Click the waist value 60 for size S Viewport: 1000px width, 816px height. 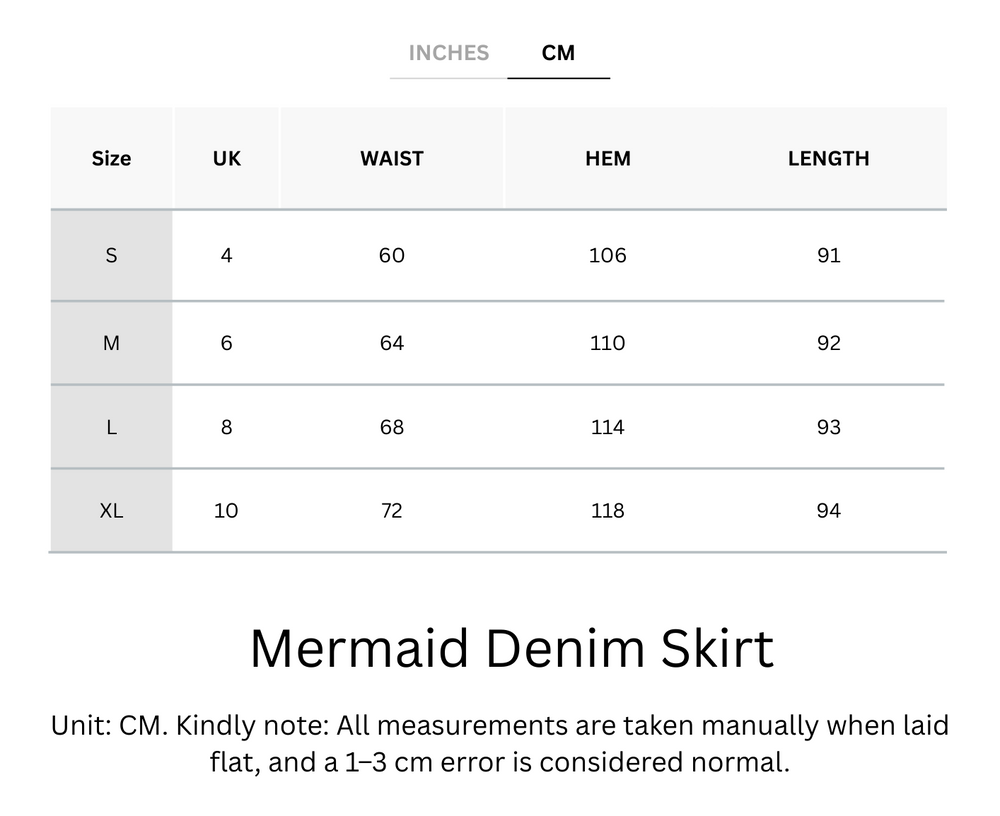[x=392, y=256]
